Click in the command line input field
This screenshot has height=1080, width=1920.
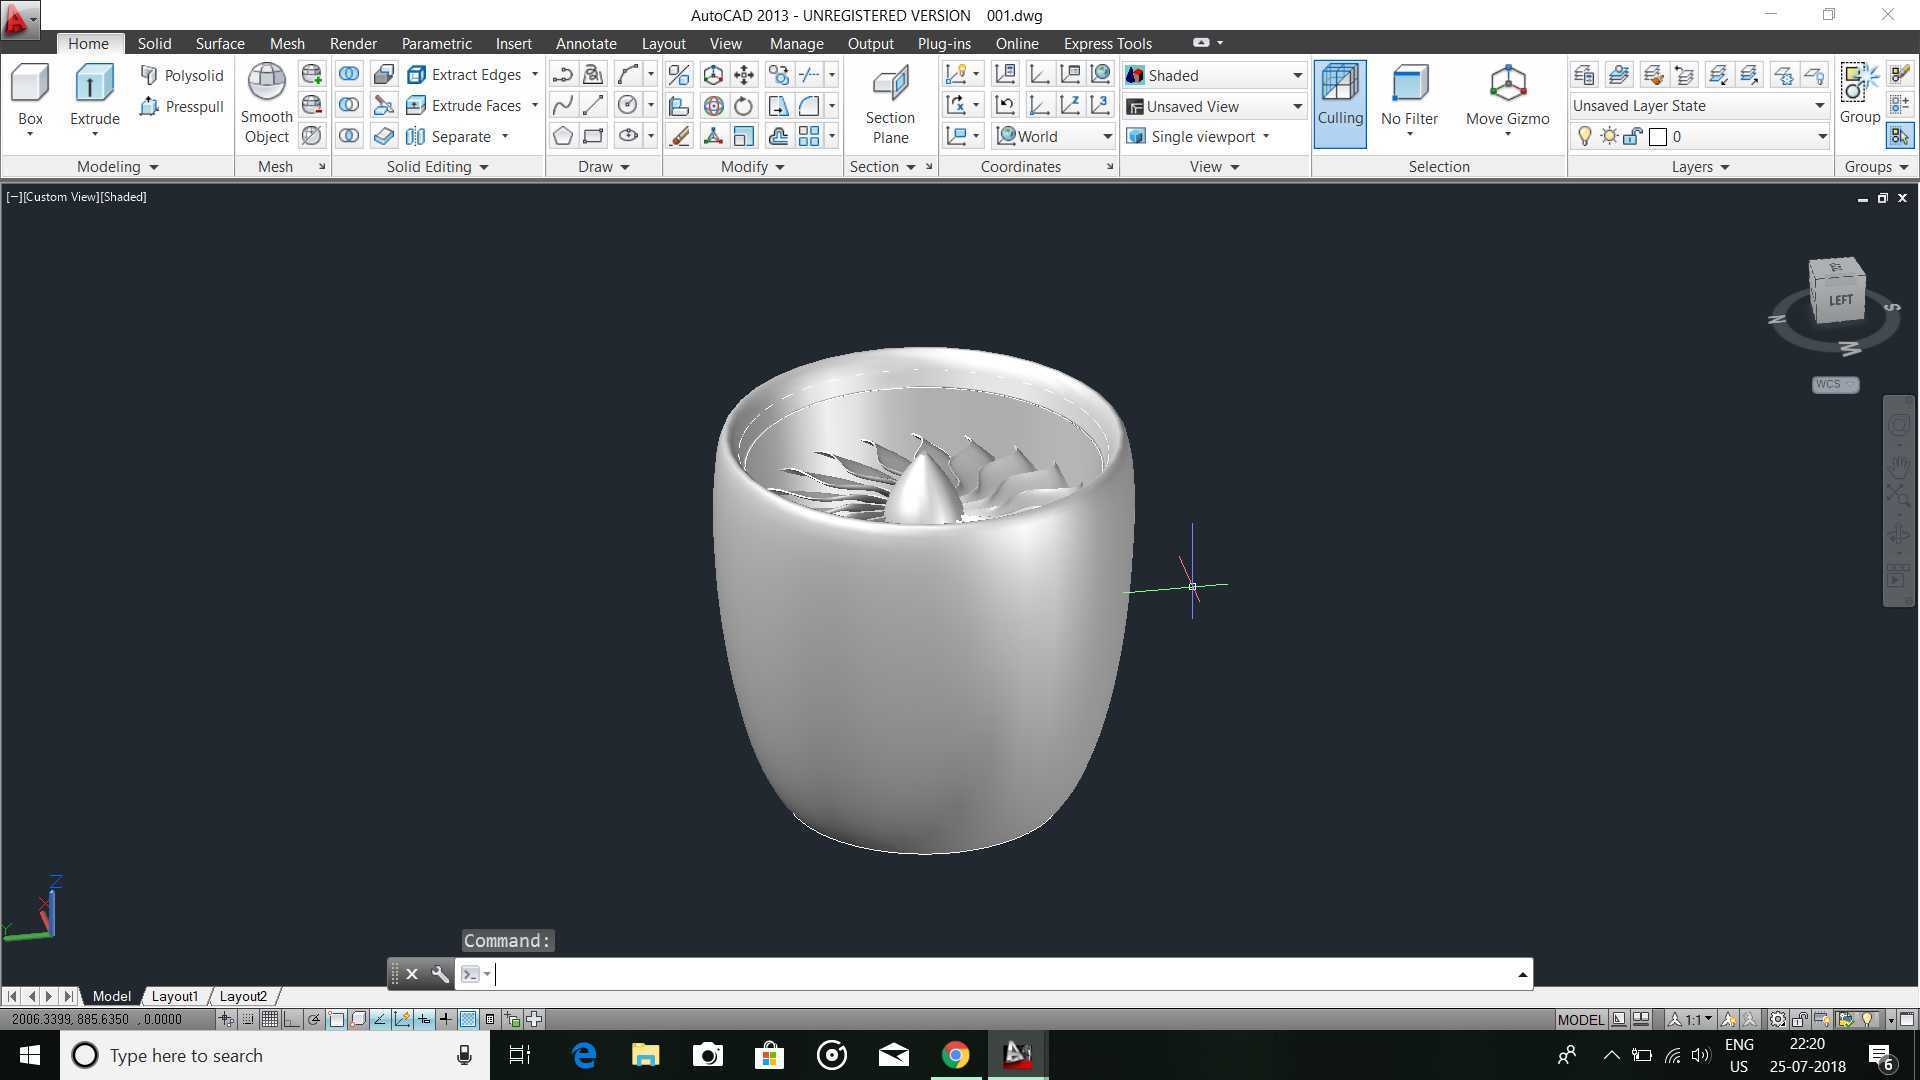(x=1005, y=974)
